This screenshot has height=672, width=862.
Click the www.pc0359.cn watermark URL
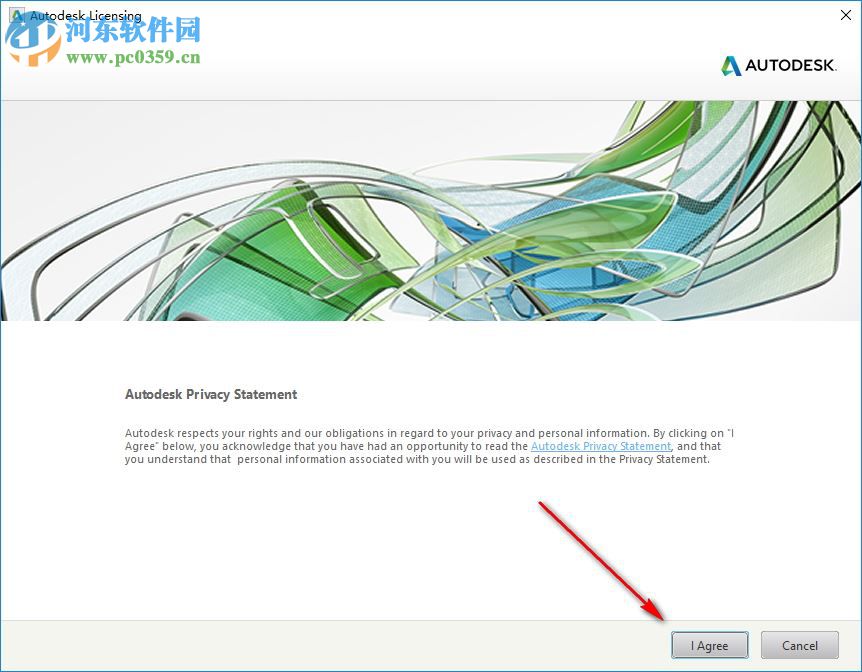click(x=133, y=57)
